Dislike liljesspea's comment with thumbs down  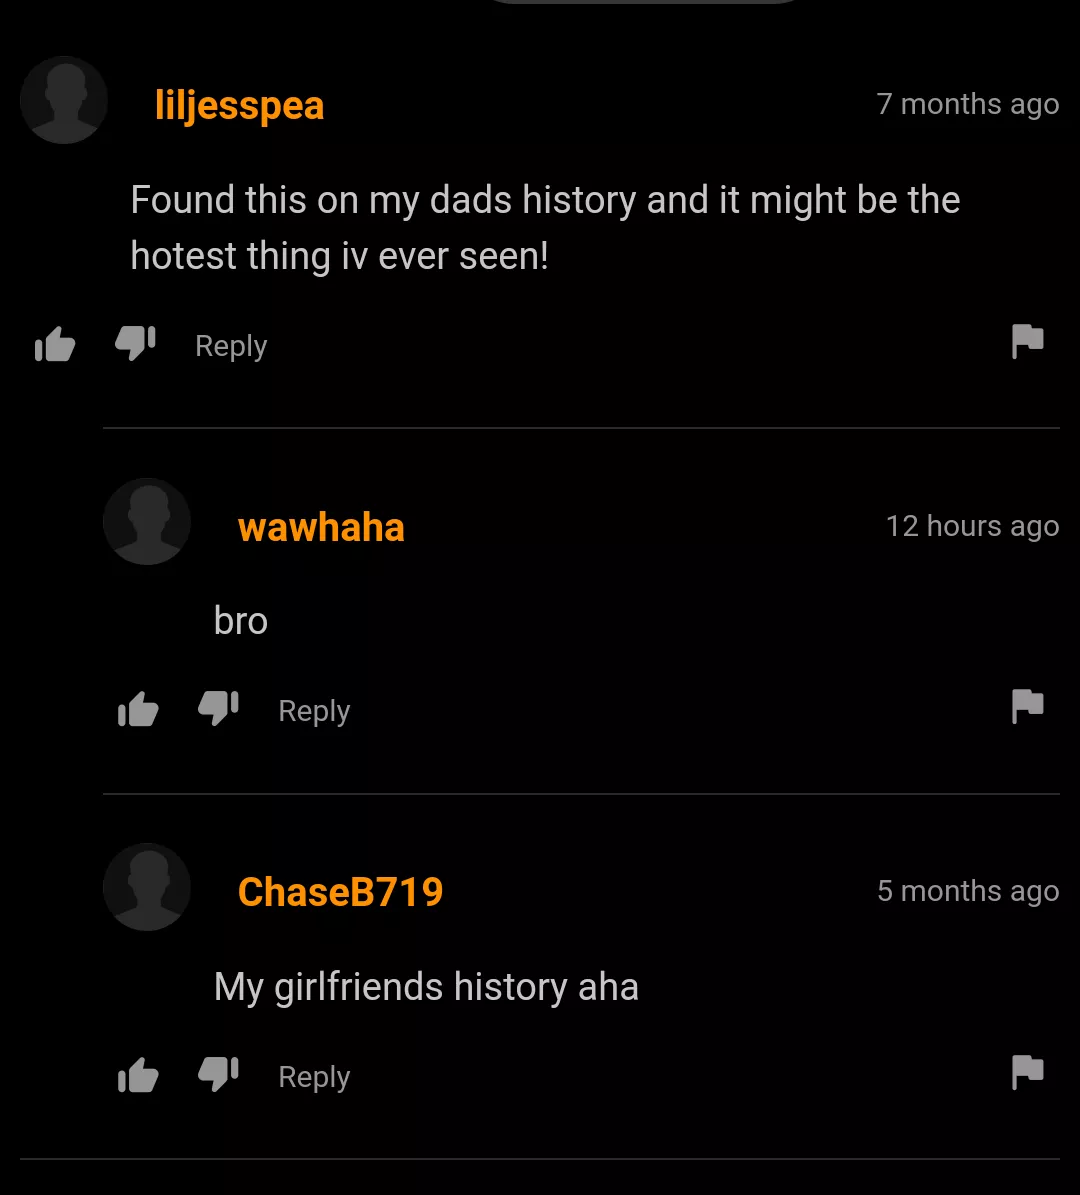click(x=136, y=344)
